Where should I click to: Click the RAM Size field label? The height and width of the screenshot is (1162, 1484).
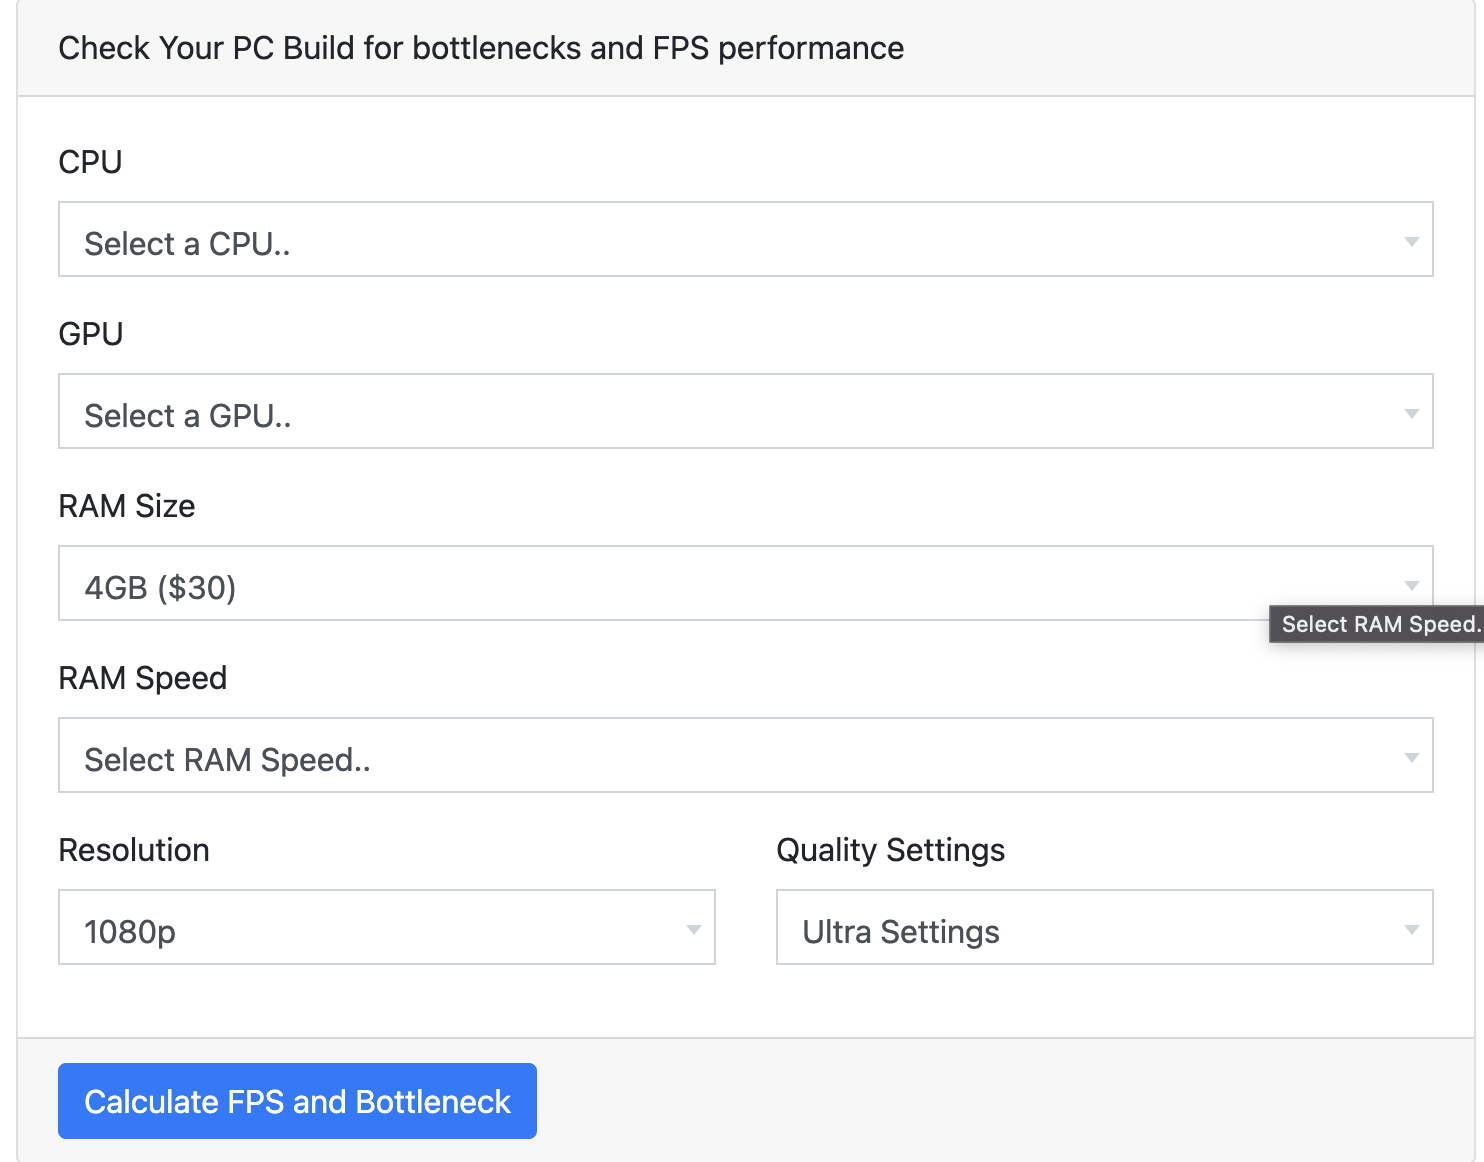click(x=127, y=506)
